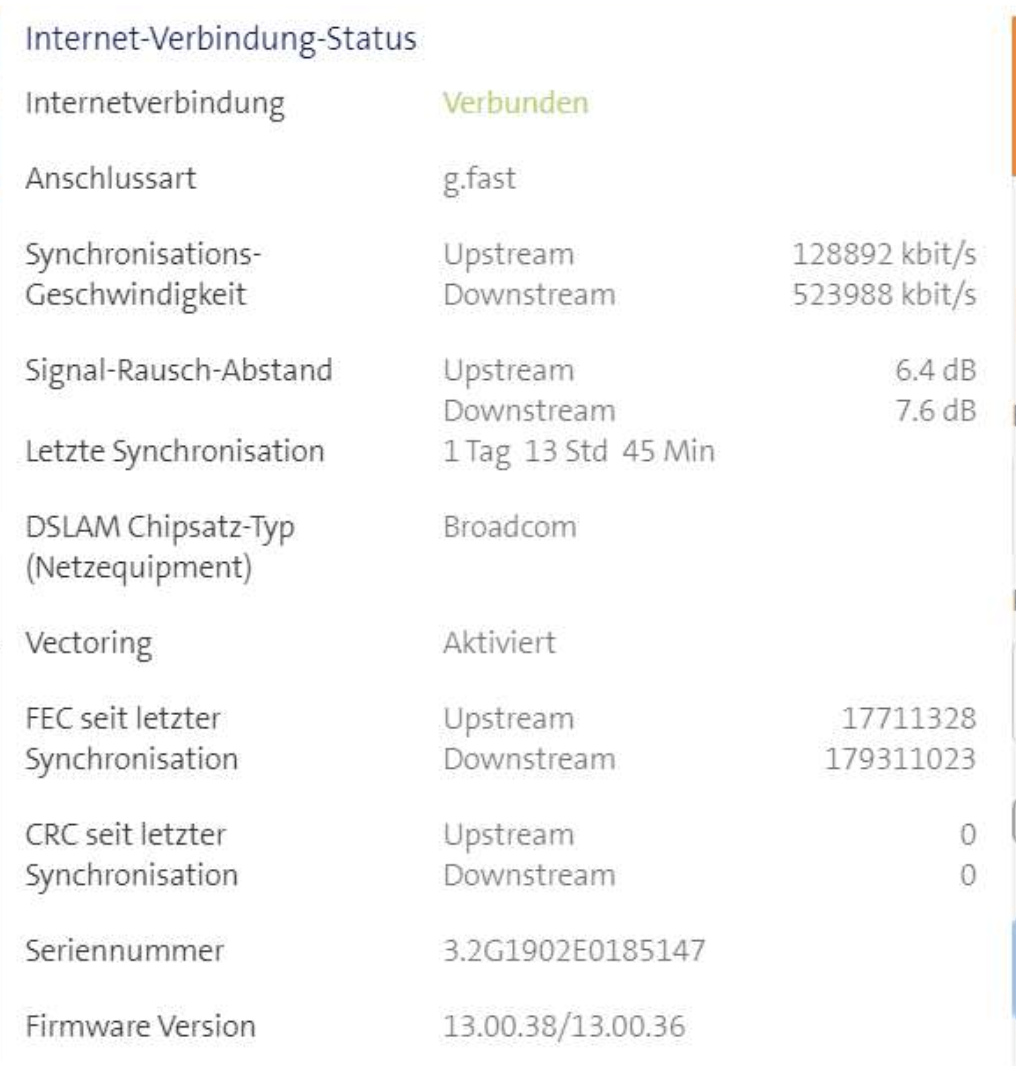This screenshot has height=1066, width=1016.
Task: Click the upstream sync speed 128892 kbit/s
Action: 883,256
